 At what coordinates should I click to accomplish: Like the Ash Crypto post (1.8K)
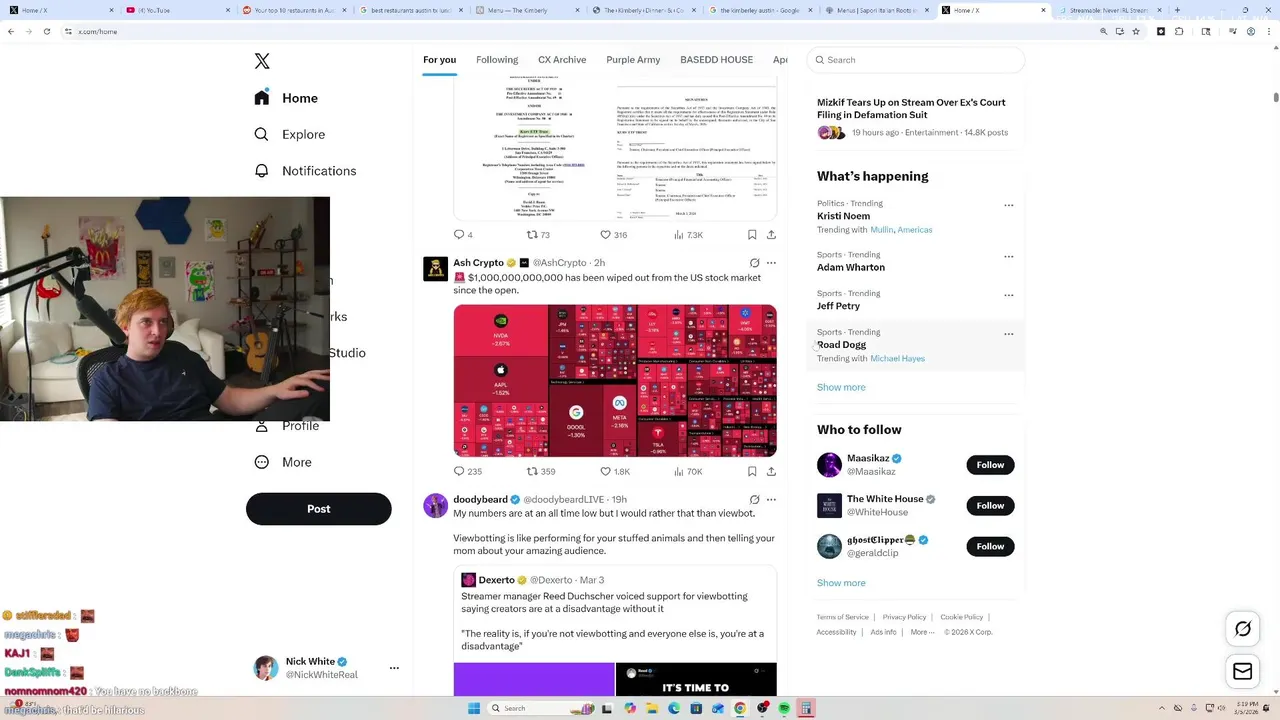(x=615, y=471)
